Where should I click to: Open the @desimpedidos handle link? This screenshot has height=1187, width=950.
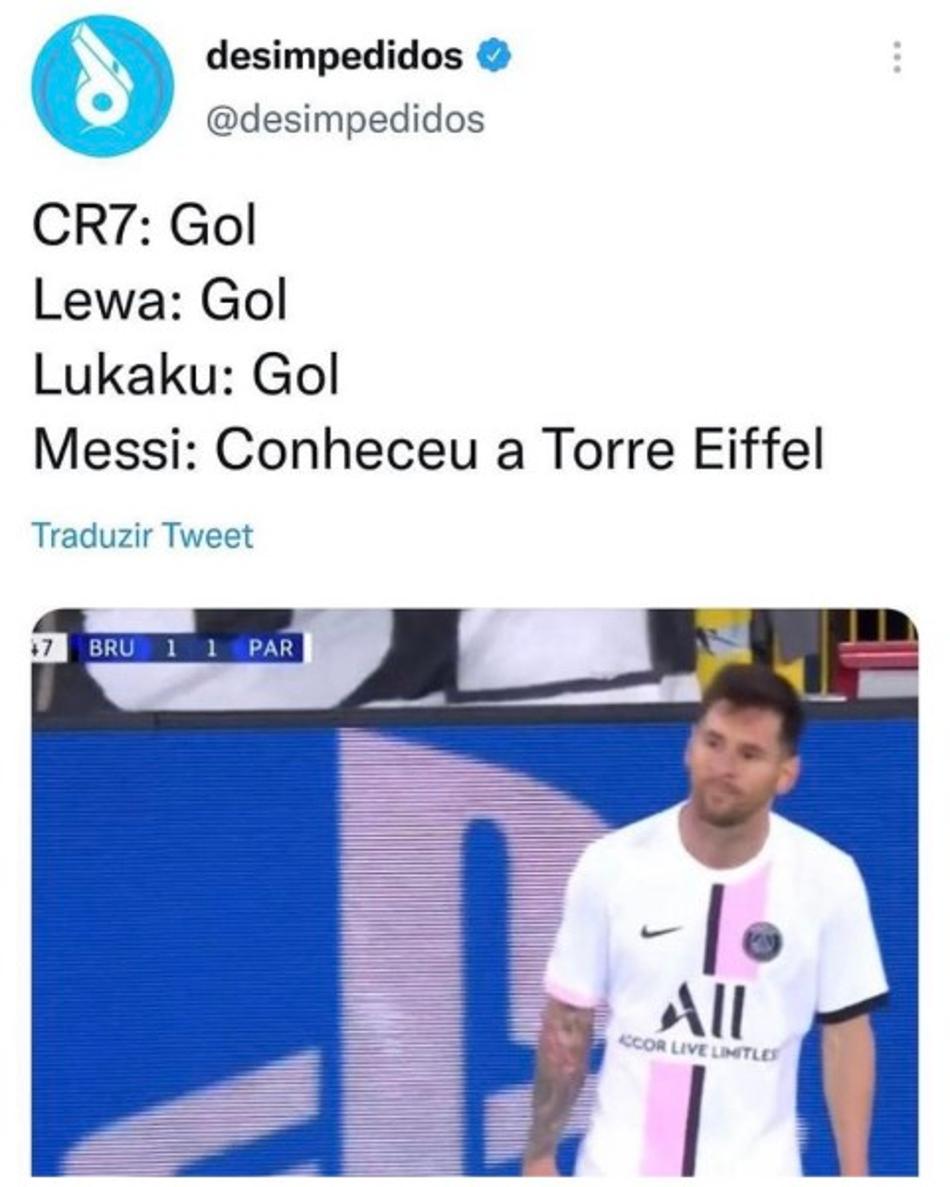click(x=345, y=120)
